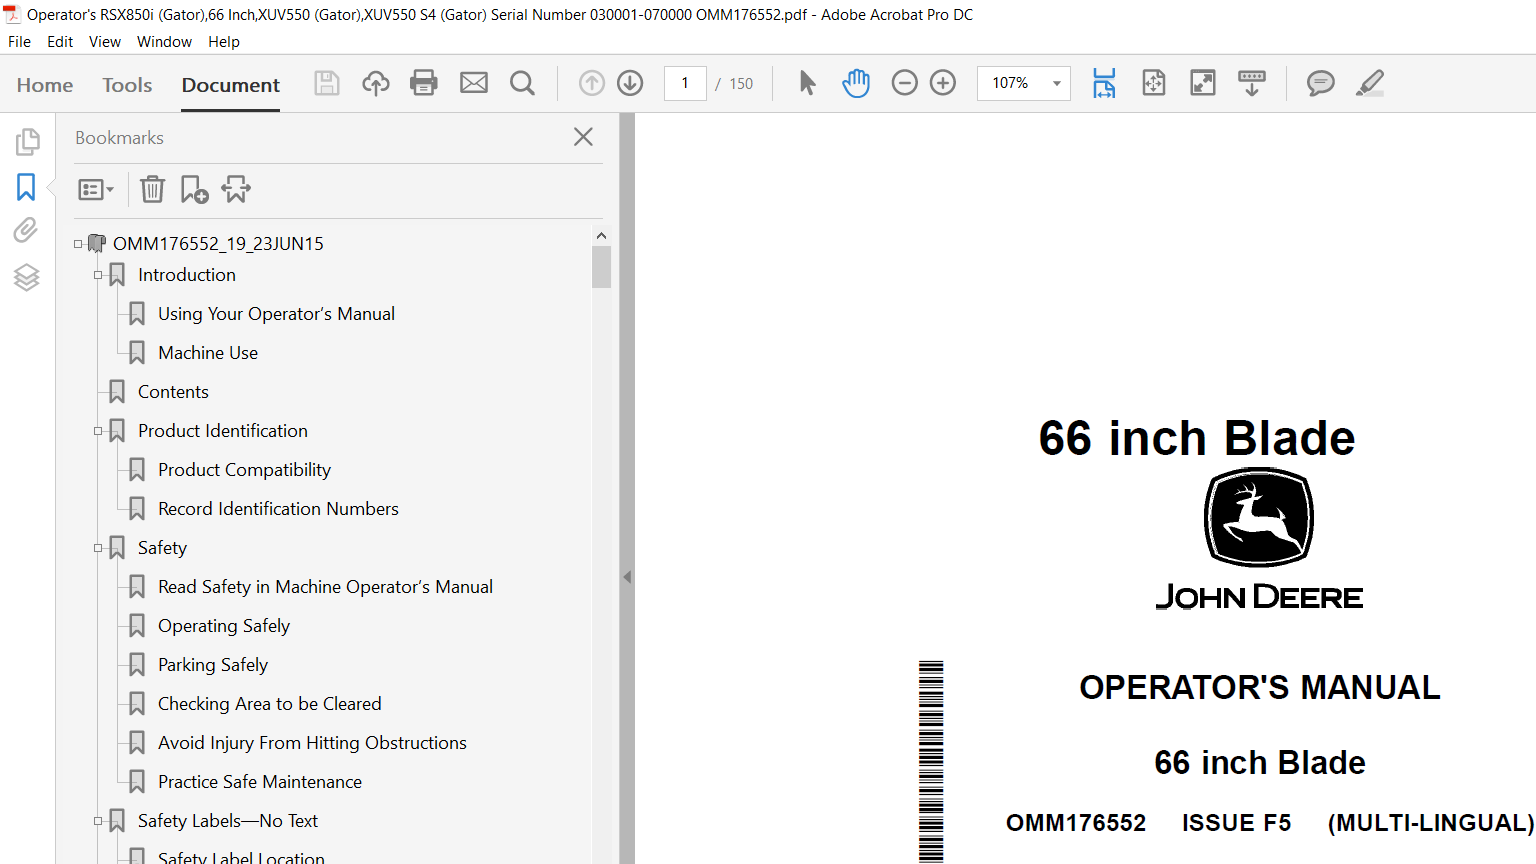1536x864 pixels.
Task: Print the document with printer icon
Action: pyautogui.click(x=424, y=83)
